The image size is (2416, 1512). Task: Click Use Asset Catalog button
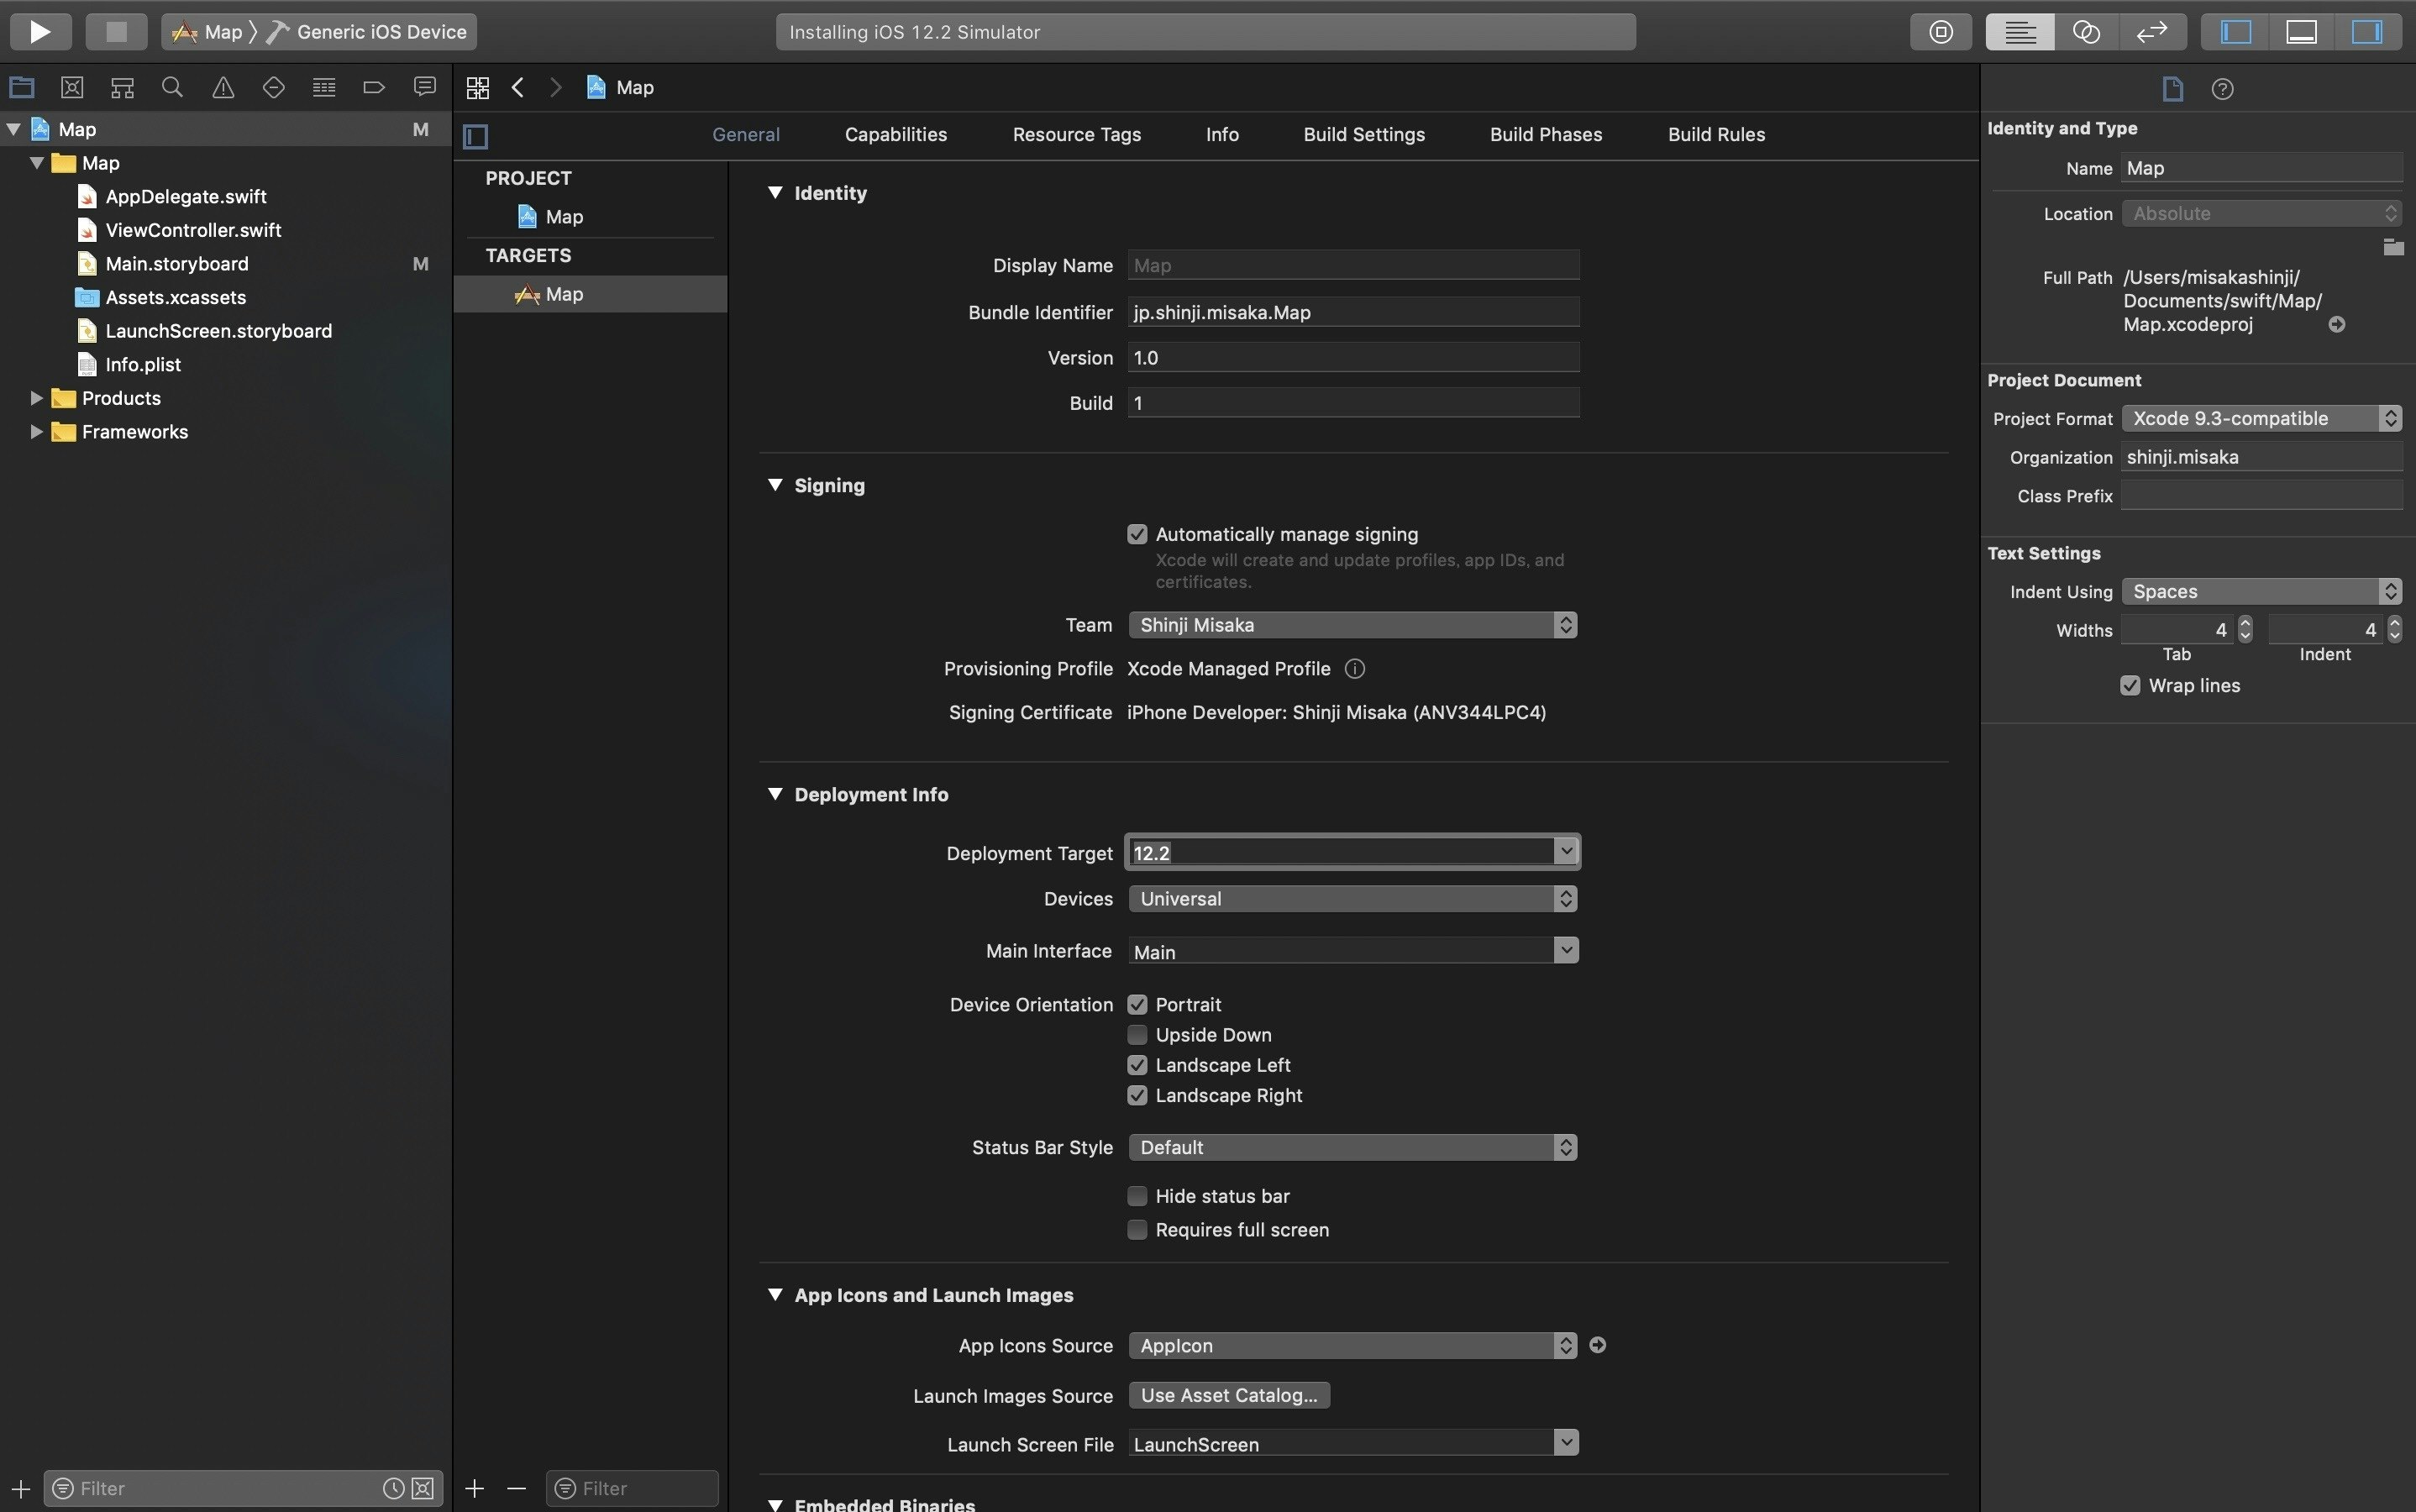click(1229, 1395)
